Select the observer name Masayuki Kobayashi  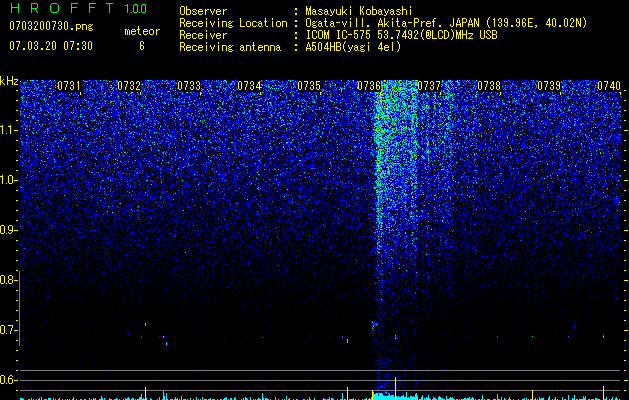pyautogui.click(x=359, y=11)
